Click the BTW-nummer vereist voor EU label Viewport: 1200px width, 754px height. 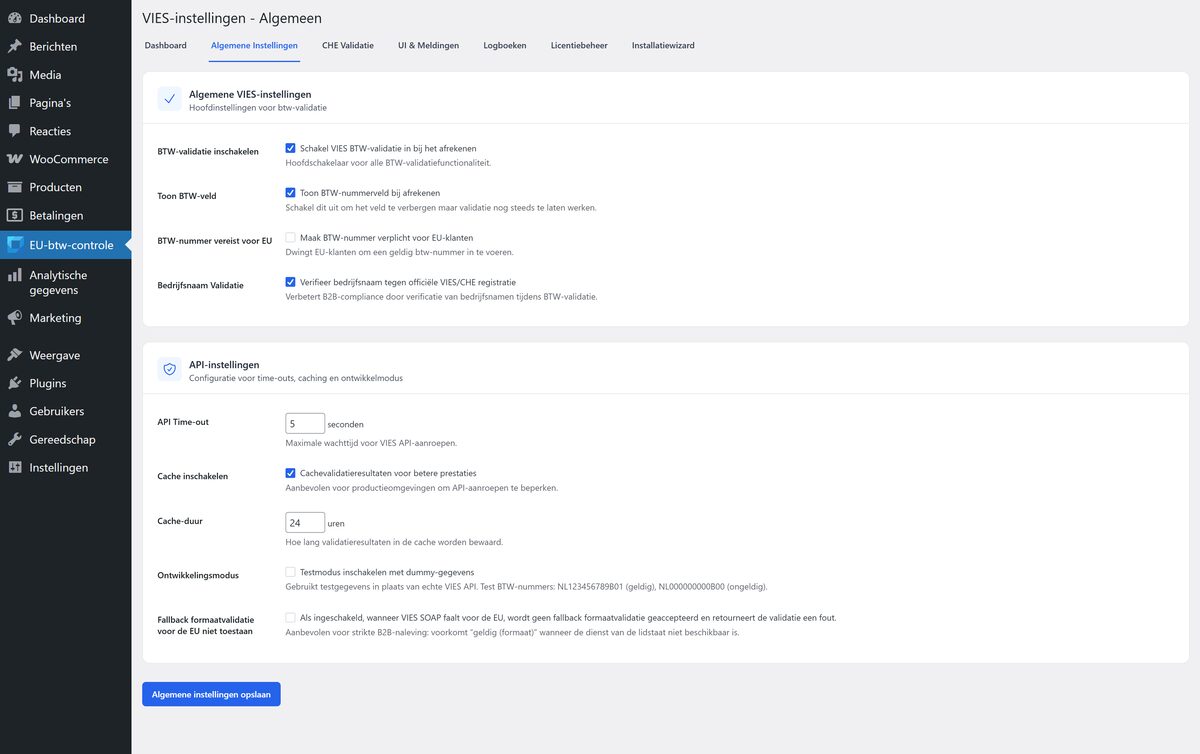pyautogui.click(x=215, y=241)
